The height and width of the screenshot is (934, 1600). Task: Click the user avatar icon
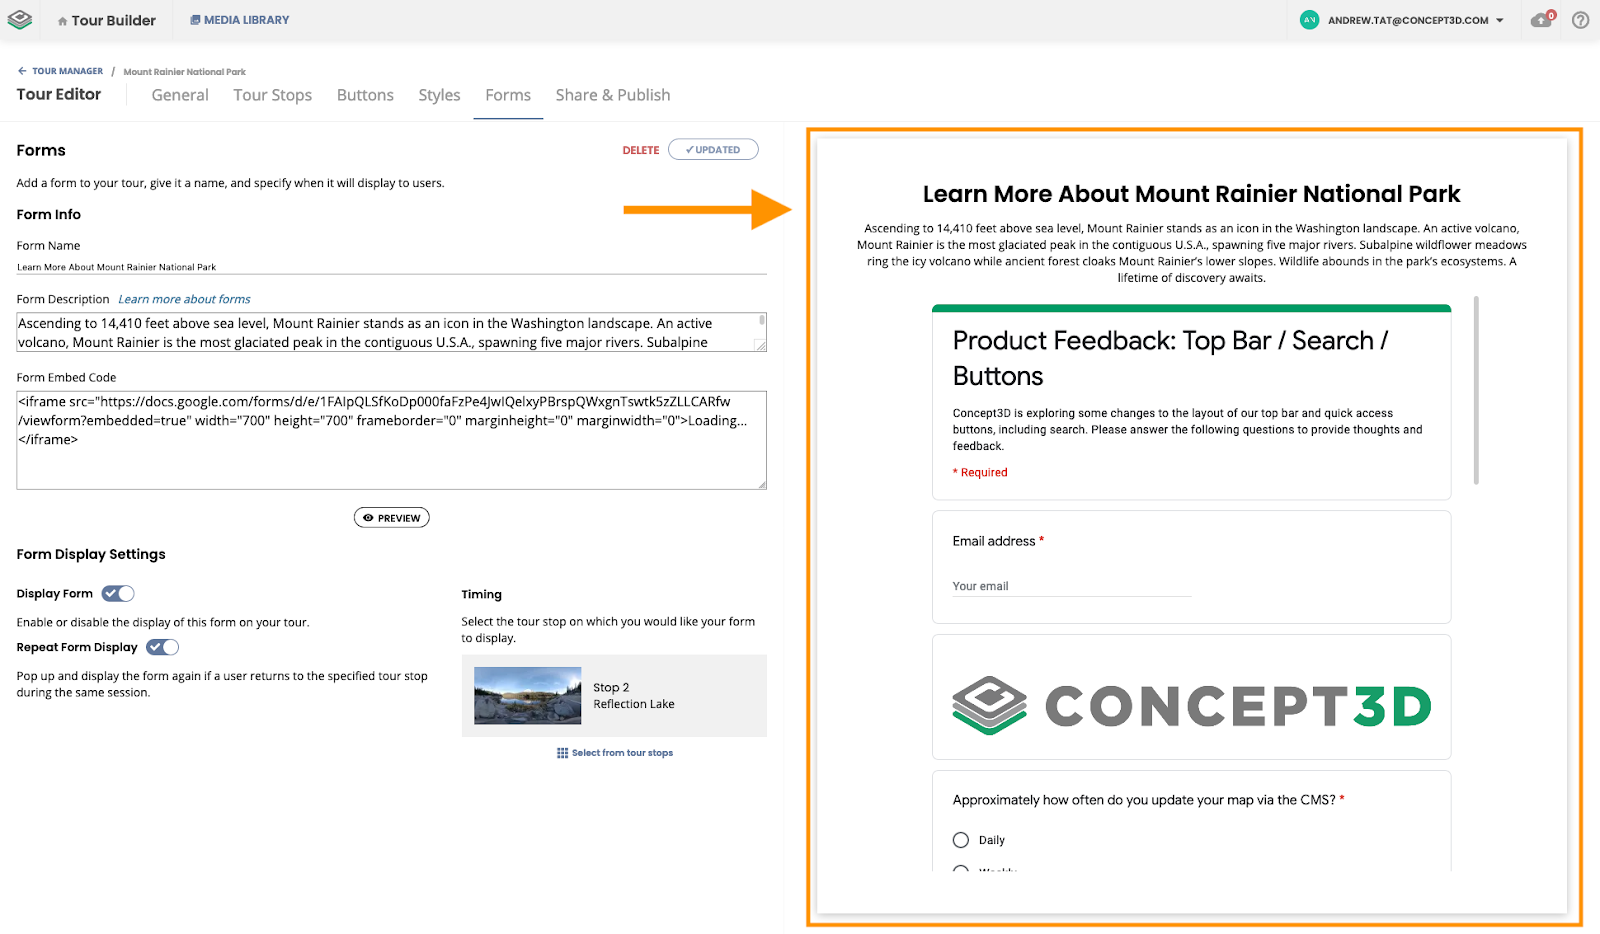pos(1309,20)
